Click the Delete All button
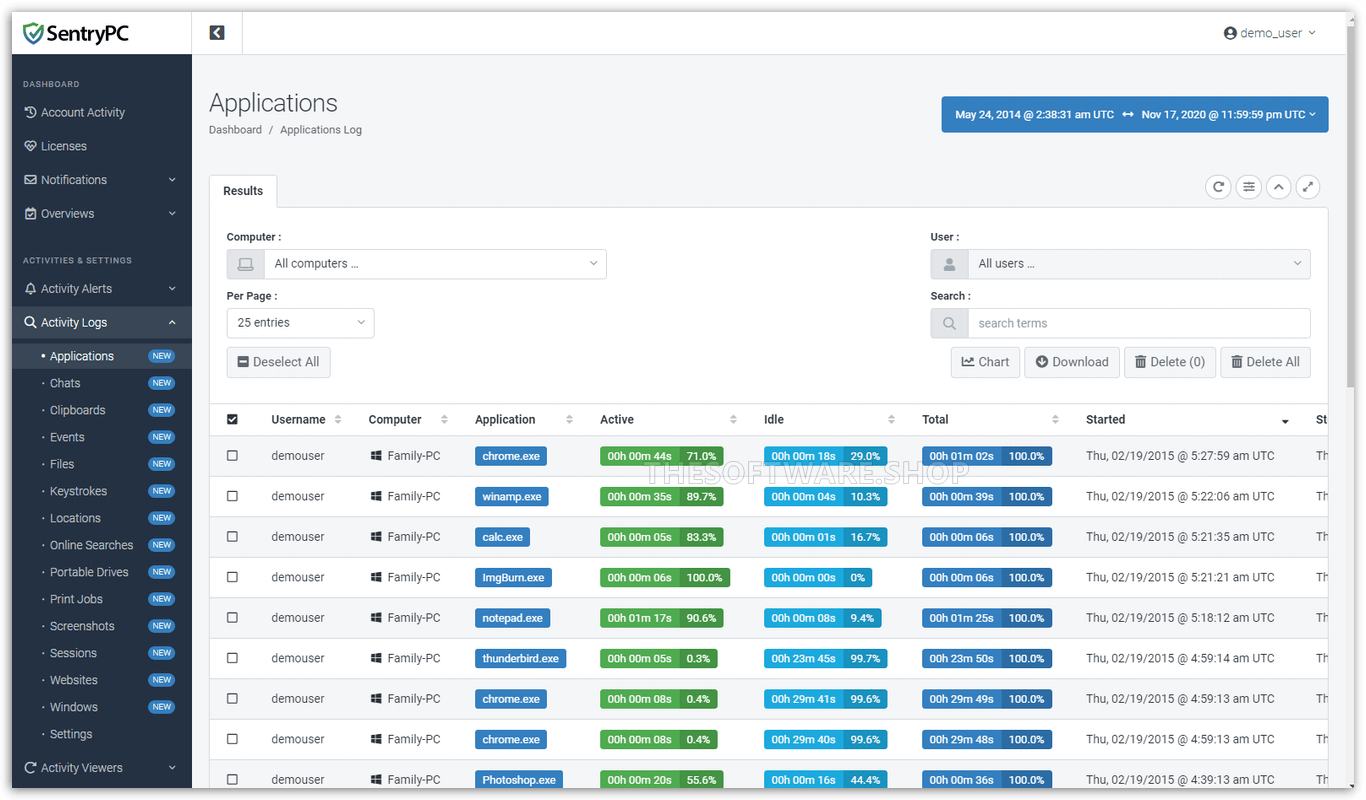 [1265, 362]
